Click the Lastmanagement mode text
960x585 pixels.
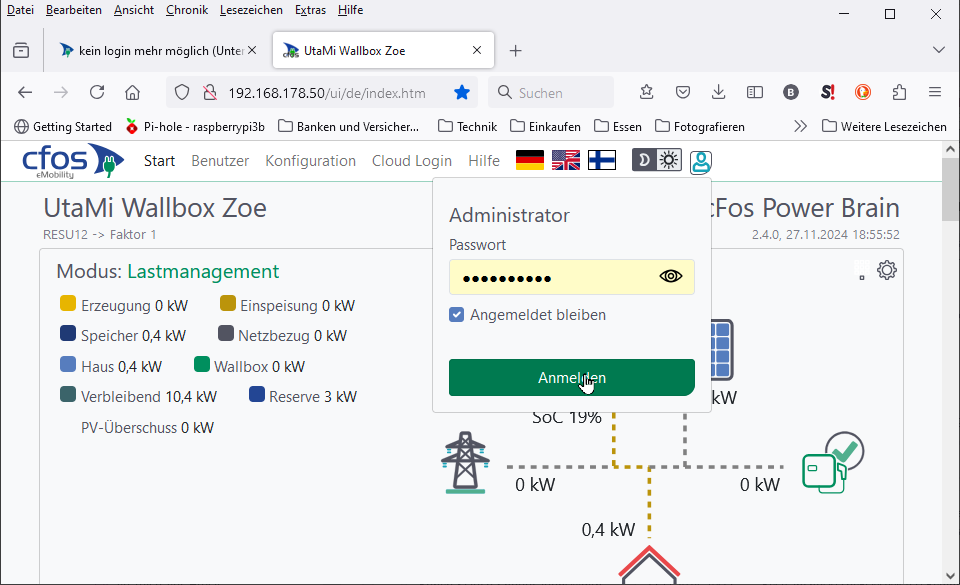click(x=203, y=271)
